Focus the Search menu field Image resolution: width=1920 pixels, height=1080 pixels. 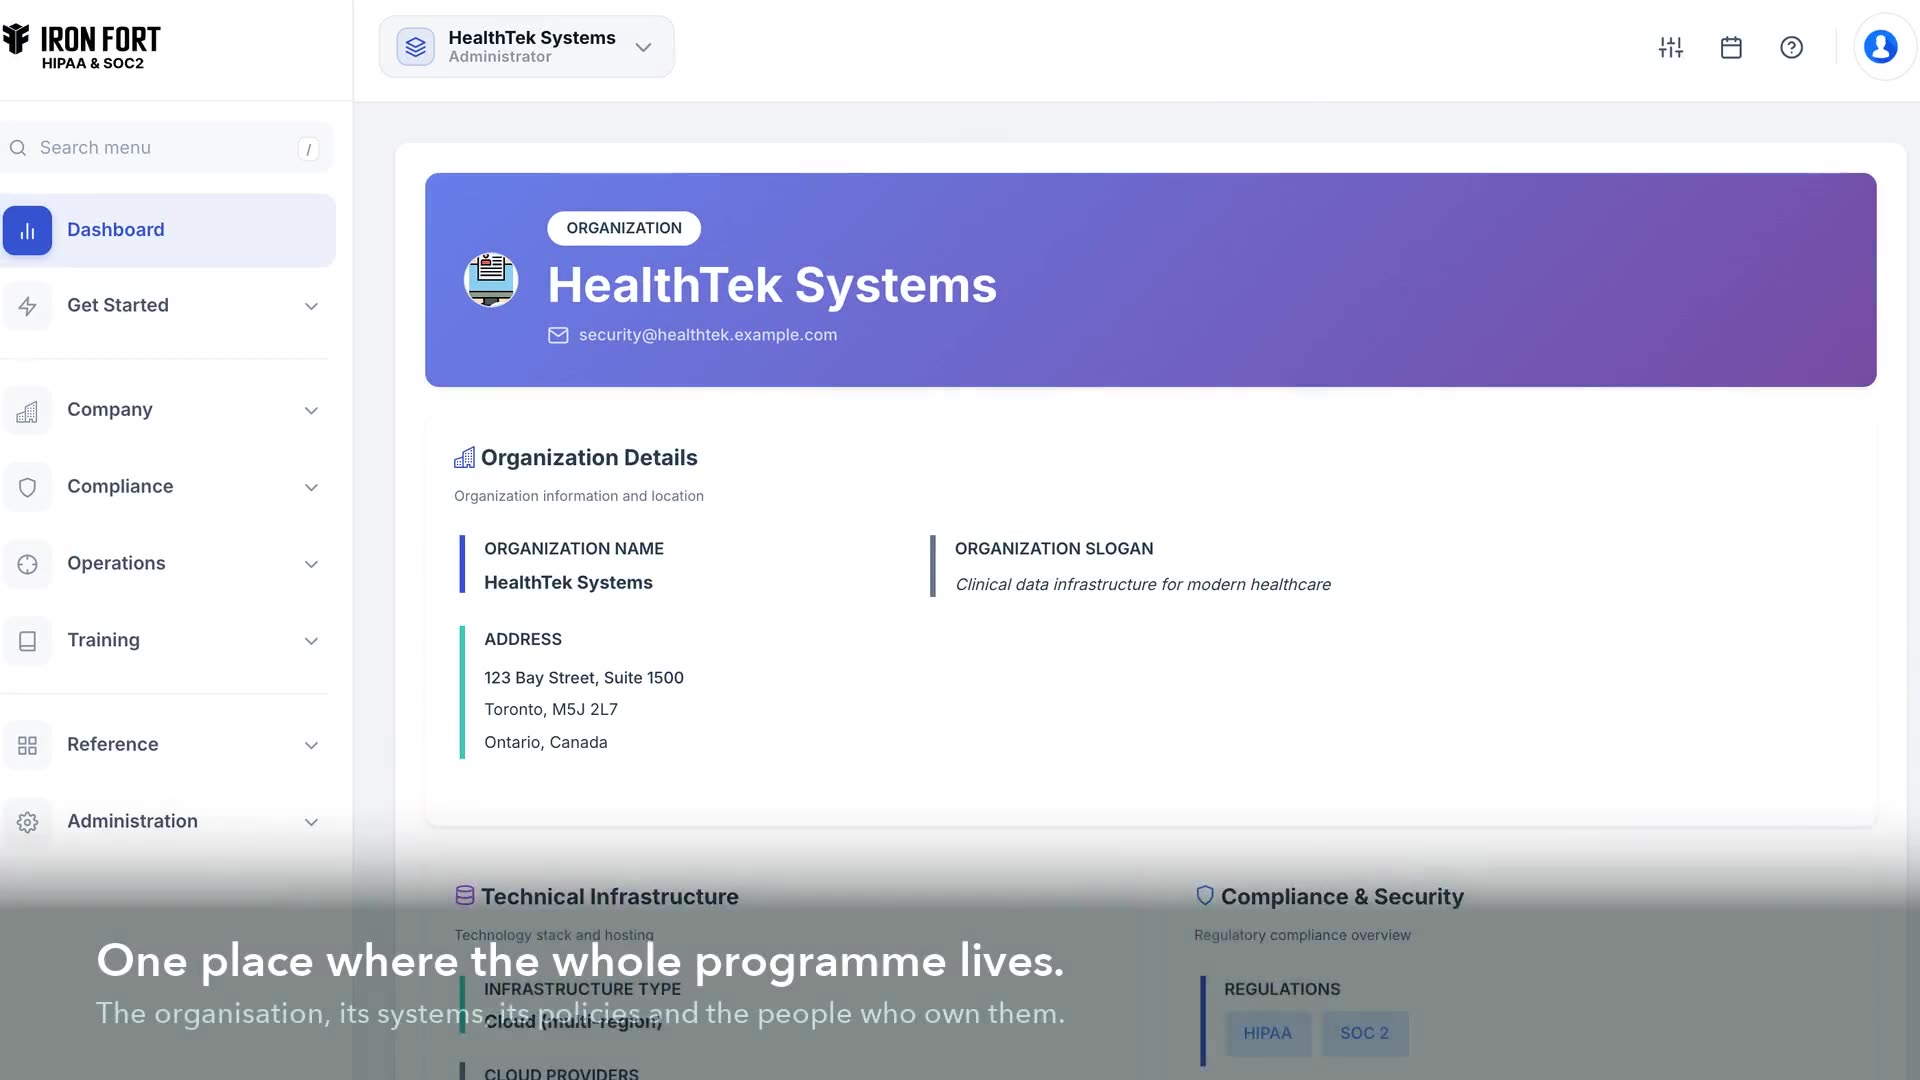point(166,148)
